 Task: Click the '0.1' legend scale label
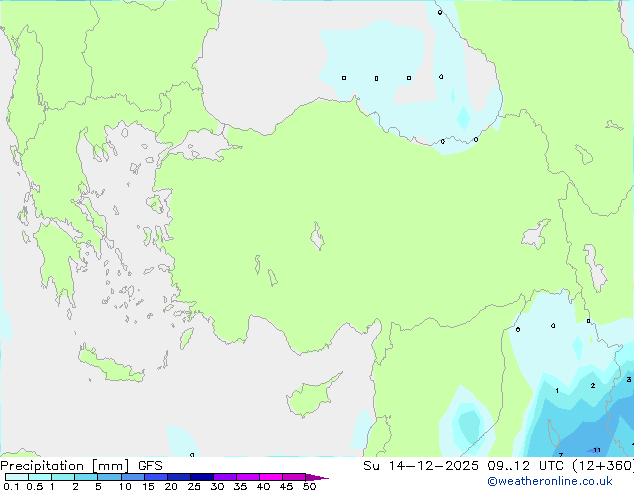[11, 486]
